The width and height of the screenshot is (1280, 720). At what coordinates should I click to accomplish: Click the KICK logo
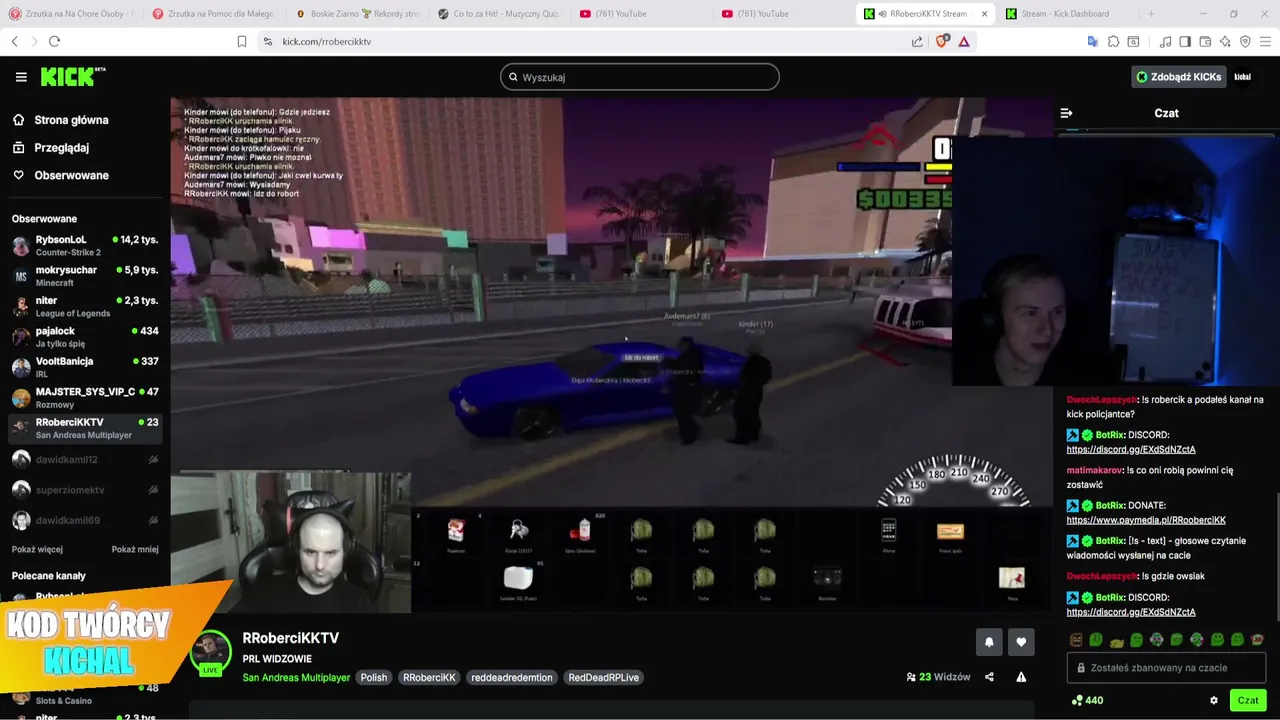(x=72, y=77)
